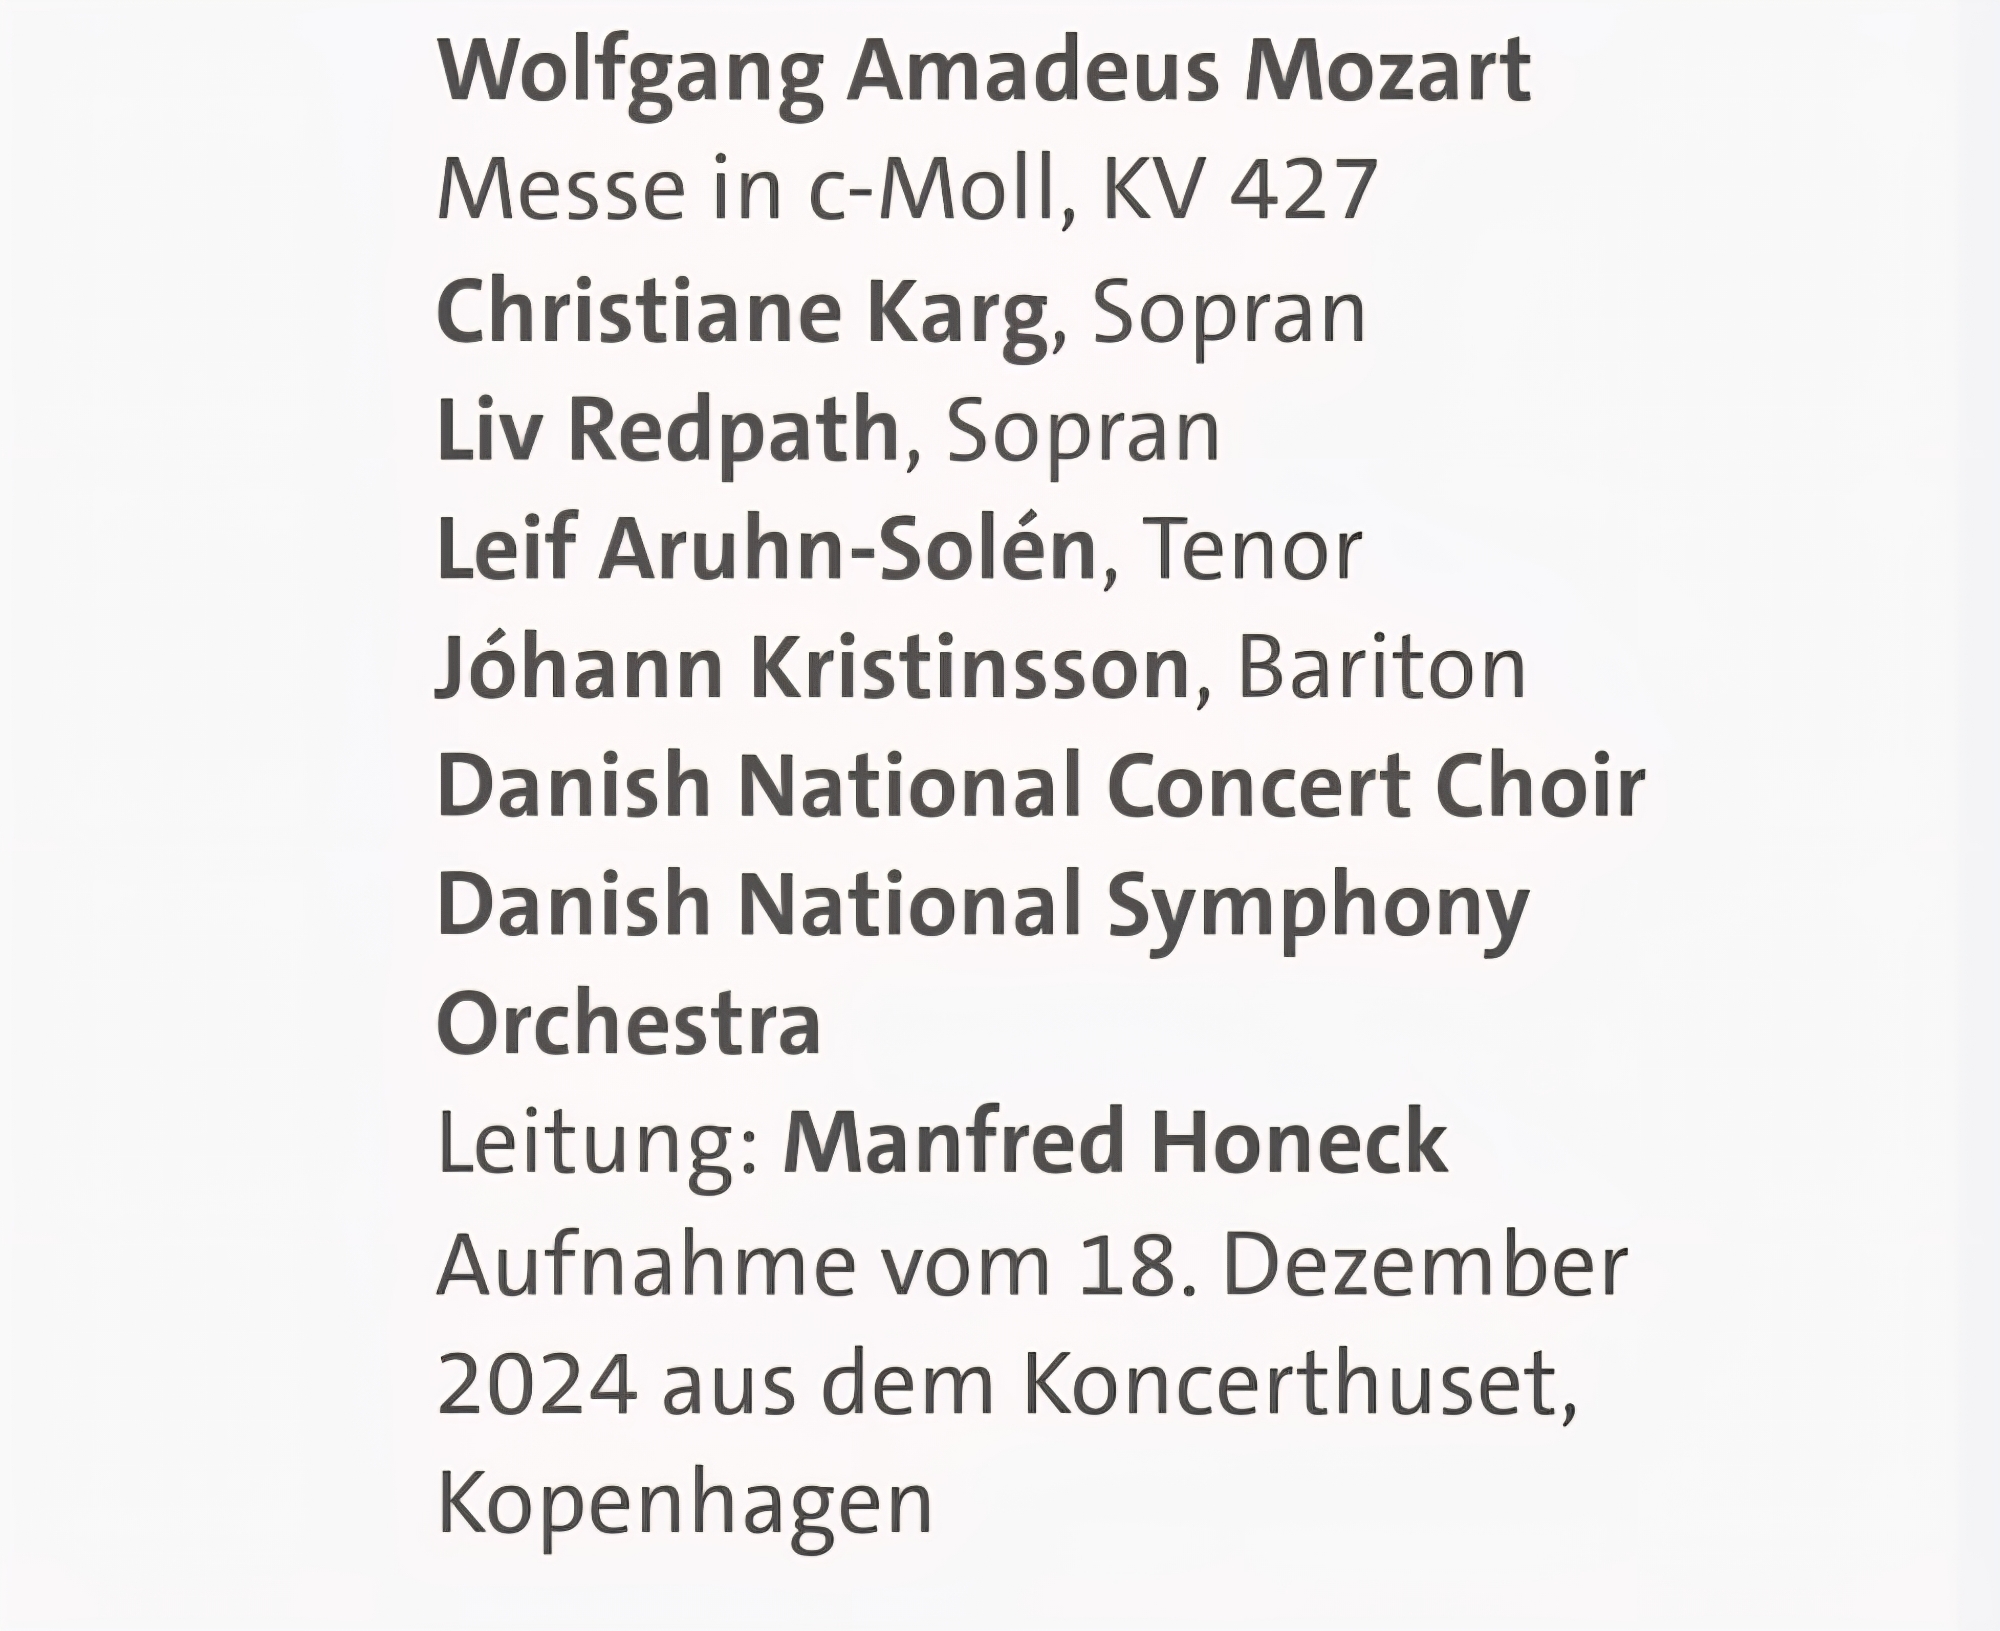Select the conductor name Manfred Honeck
The width and height of the screenshot is (2000, 1631).
pos(1115,1142)
